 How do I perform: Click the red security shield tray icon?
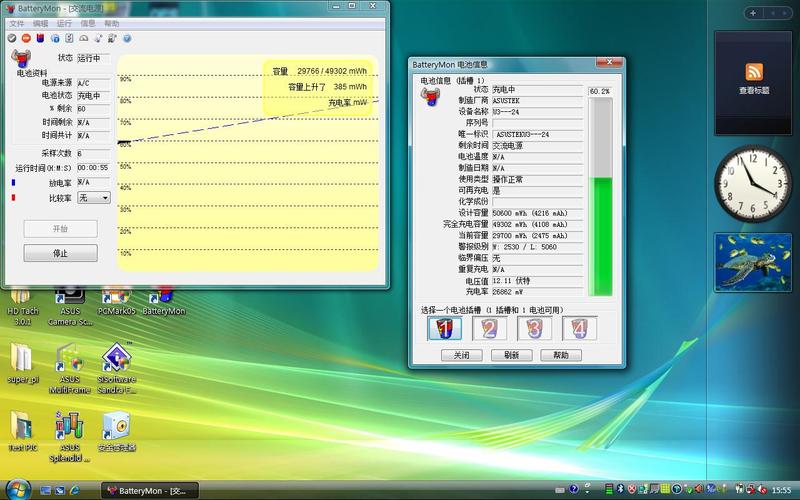coord(632,489)
